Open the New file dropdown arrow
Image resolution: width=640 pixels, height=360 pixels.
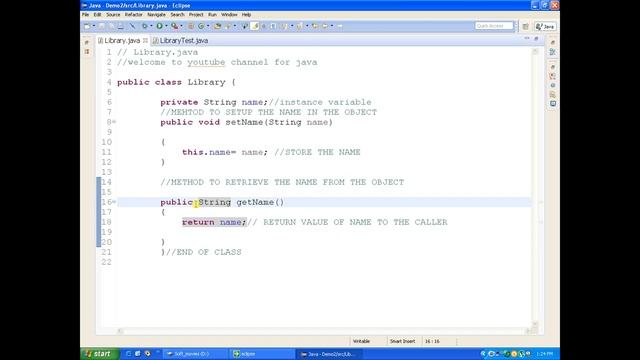pos(94,26)
